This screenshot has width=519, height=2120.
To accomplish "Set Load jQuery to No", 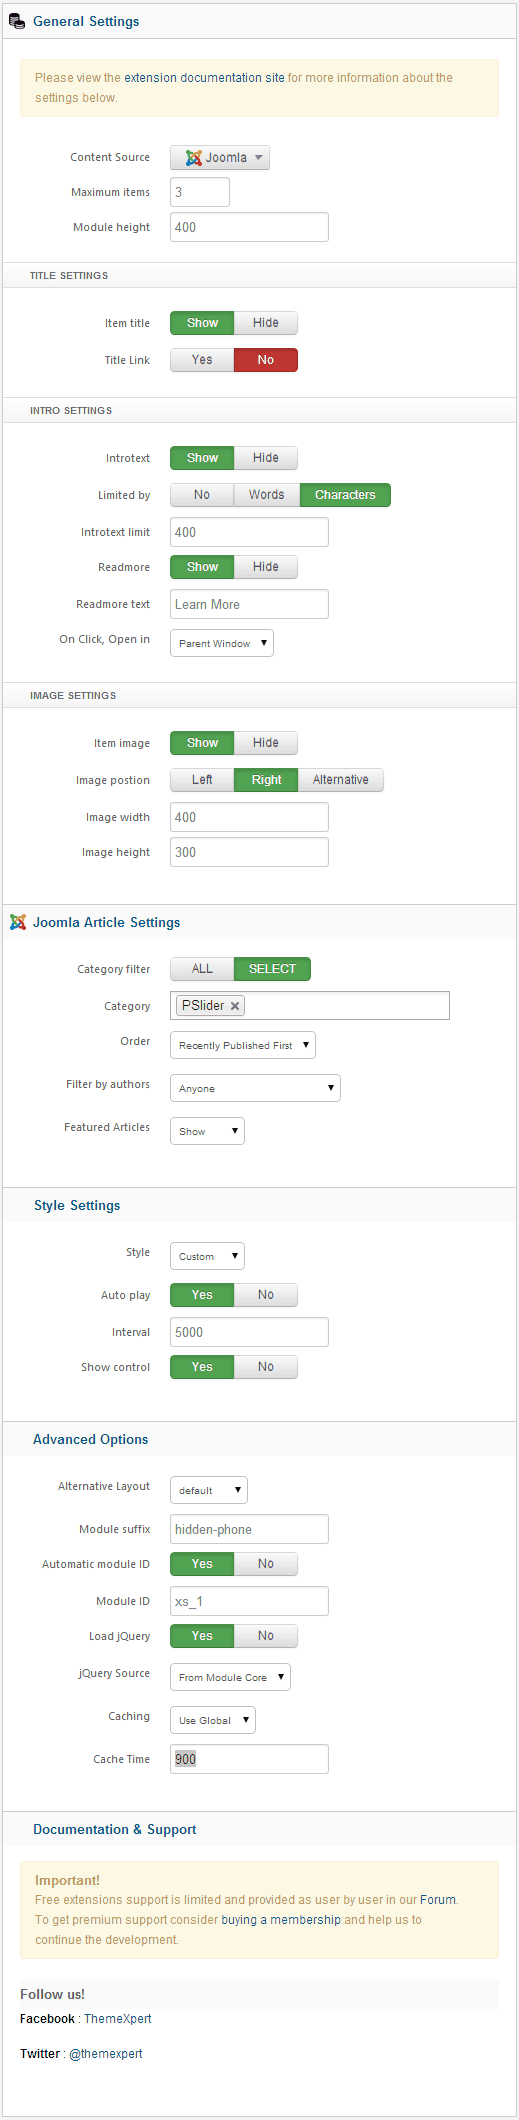I will (x=266, y=1636).
